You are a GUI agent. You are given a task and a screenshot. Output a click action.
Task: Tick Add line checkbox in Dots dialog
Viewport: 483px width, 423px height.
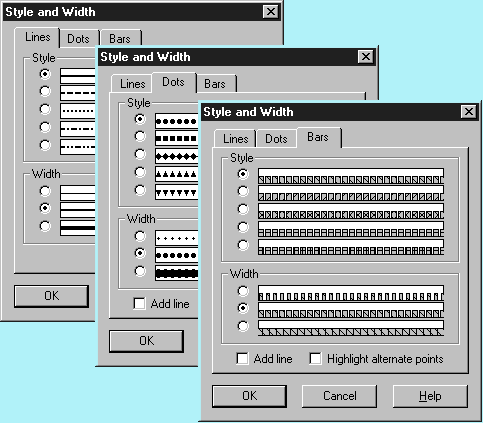[139, 303]
